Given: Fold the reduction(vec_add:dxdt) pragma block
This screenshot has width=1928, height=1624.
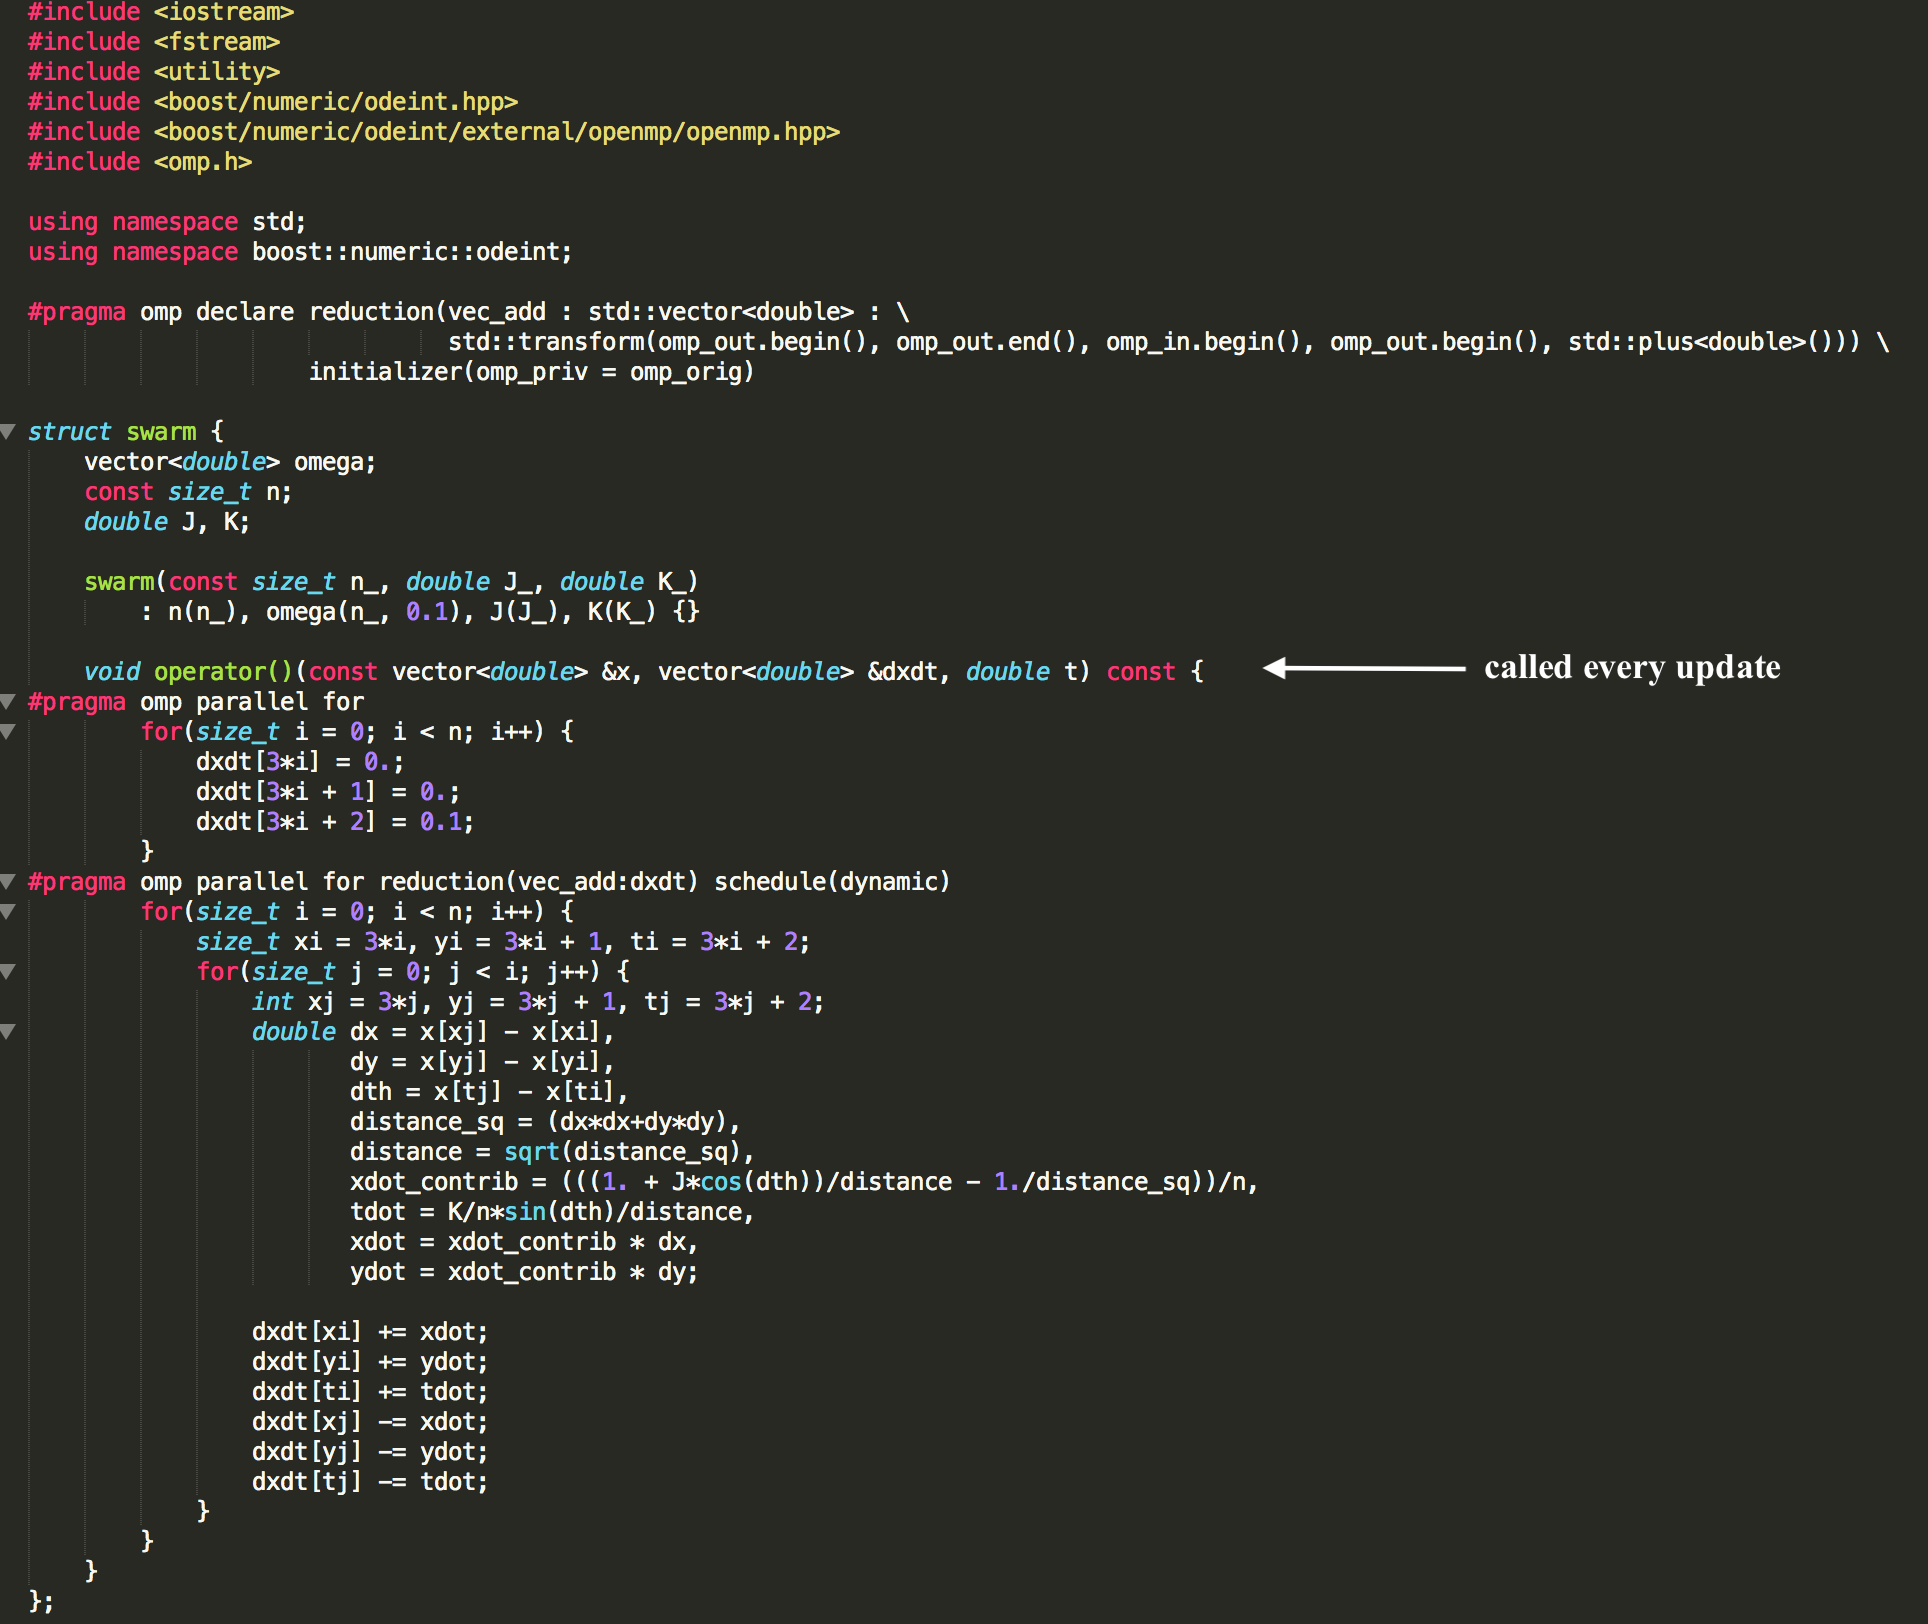Looking at the screenshot, I should point(8,882).
